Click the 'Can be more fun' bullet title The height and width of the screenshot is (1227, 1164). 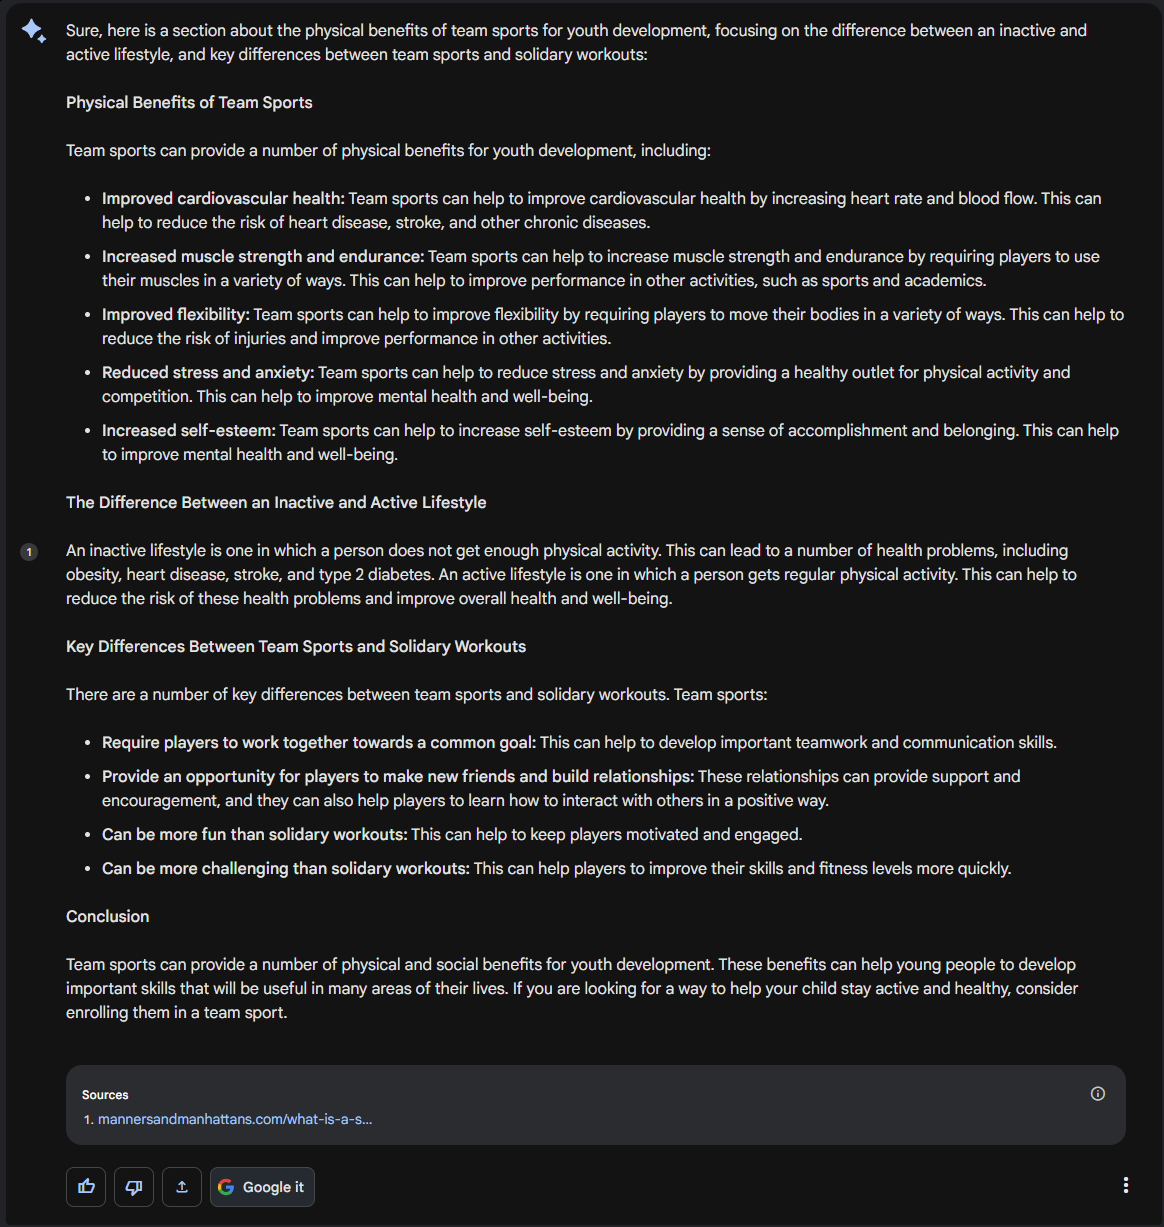254,834
